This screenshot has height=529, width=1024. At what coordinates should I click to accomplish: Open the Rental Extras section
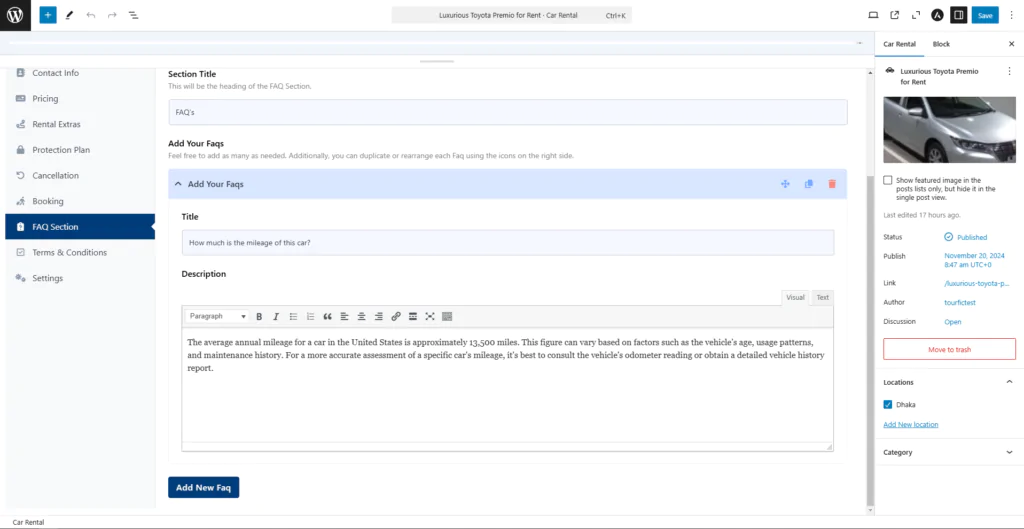click(x=80, y=124)
